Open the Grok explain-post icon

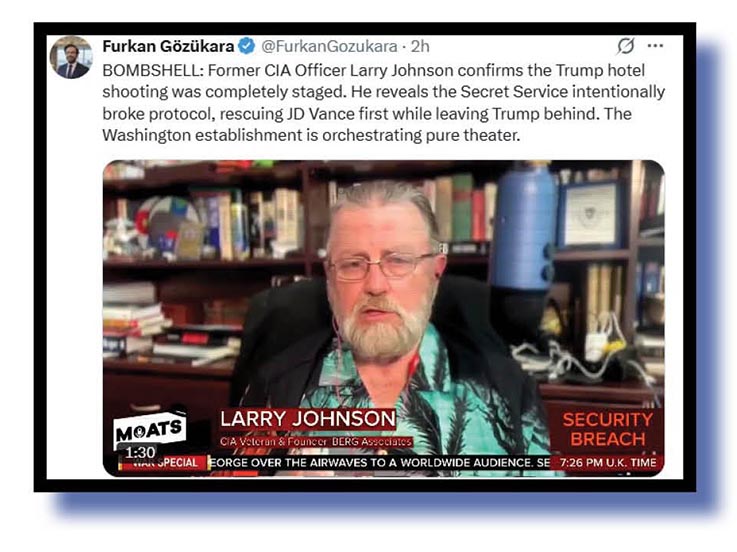pos(626,46)
